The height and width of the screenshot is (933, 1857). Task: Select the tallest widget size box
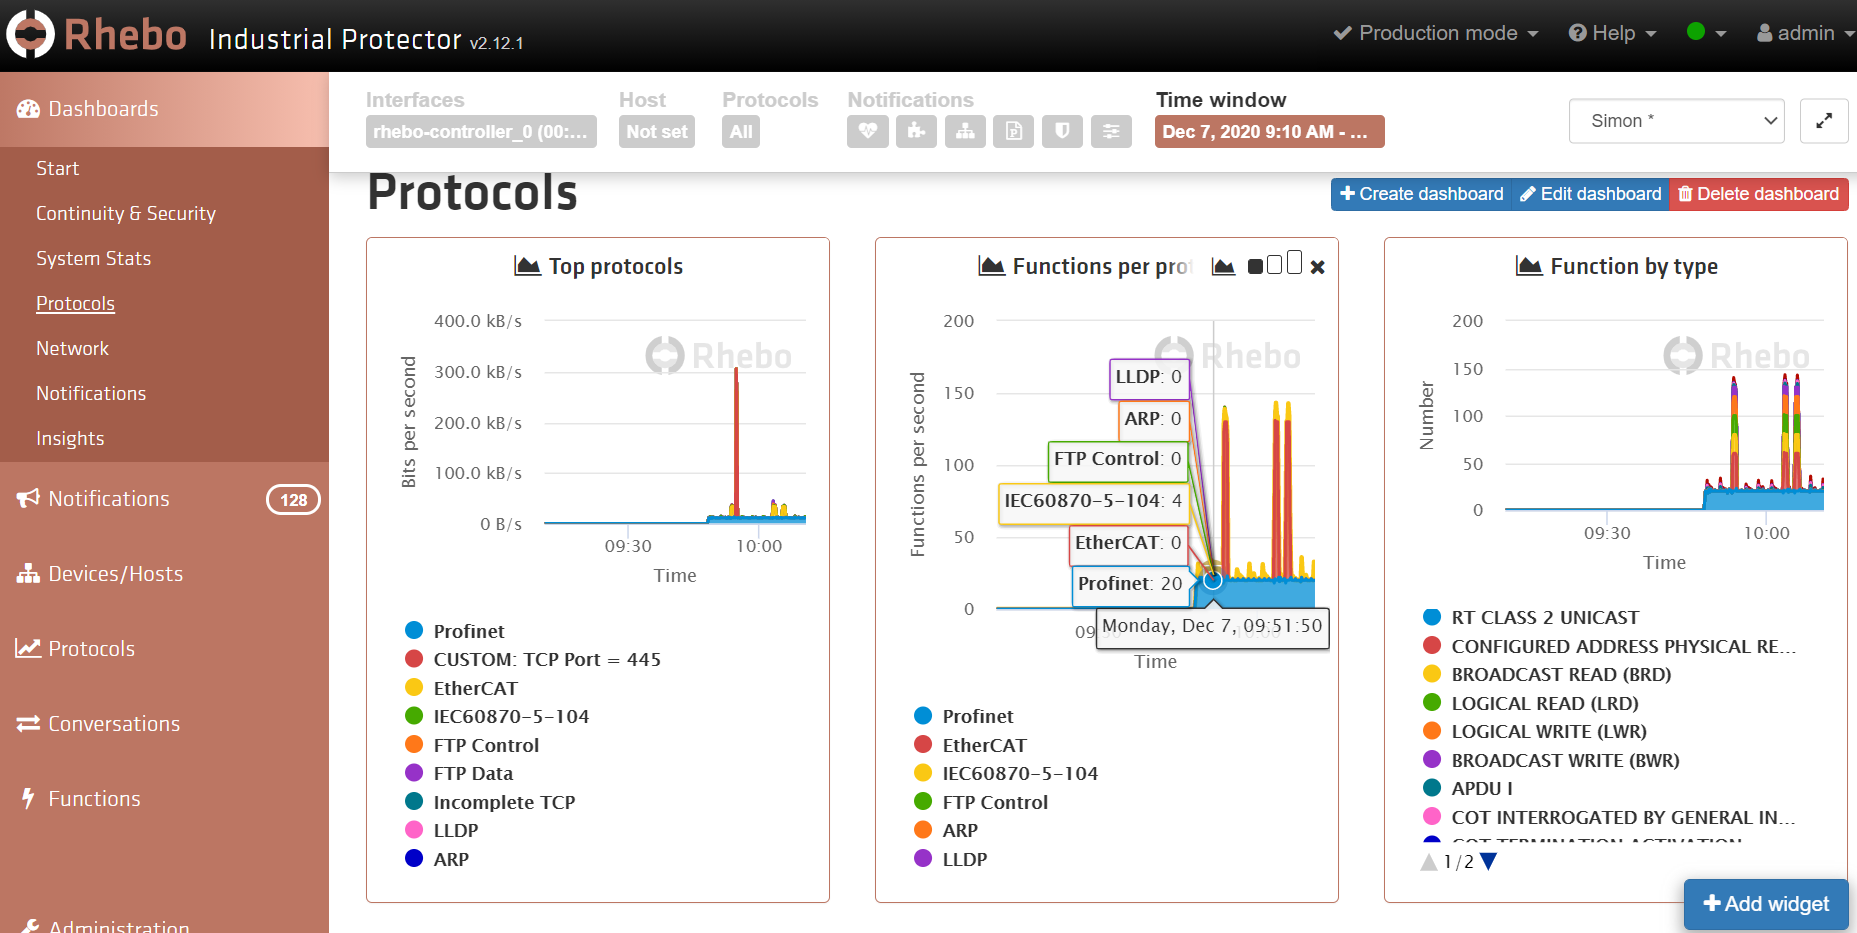pos(1294,263)
